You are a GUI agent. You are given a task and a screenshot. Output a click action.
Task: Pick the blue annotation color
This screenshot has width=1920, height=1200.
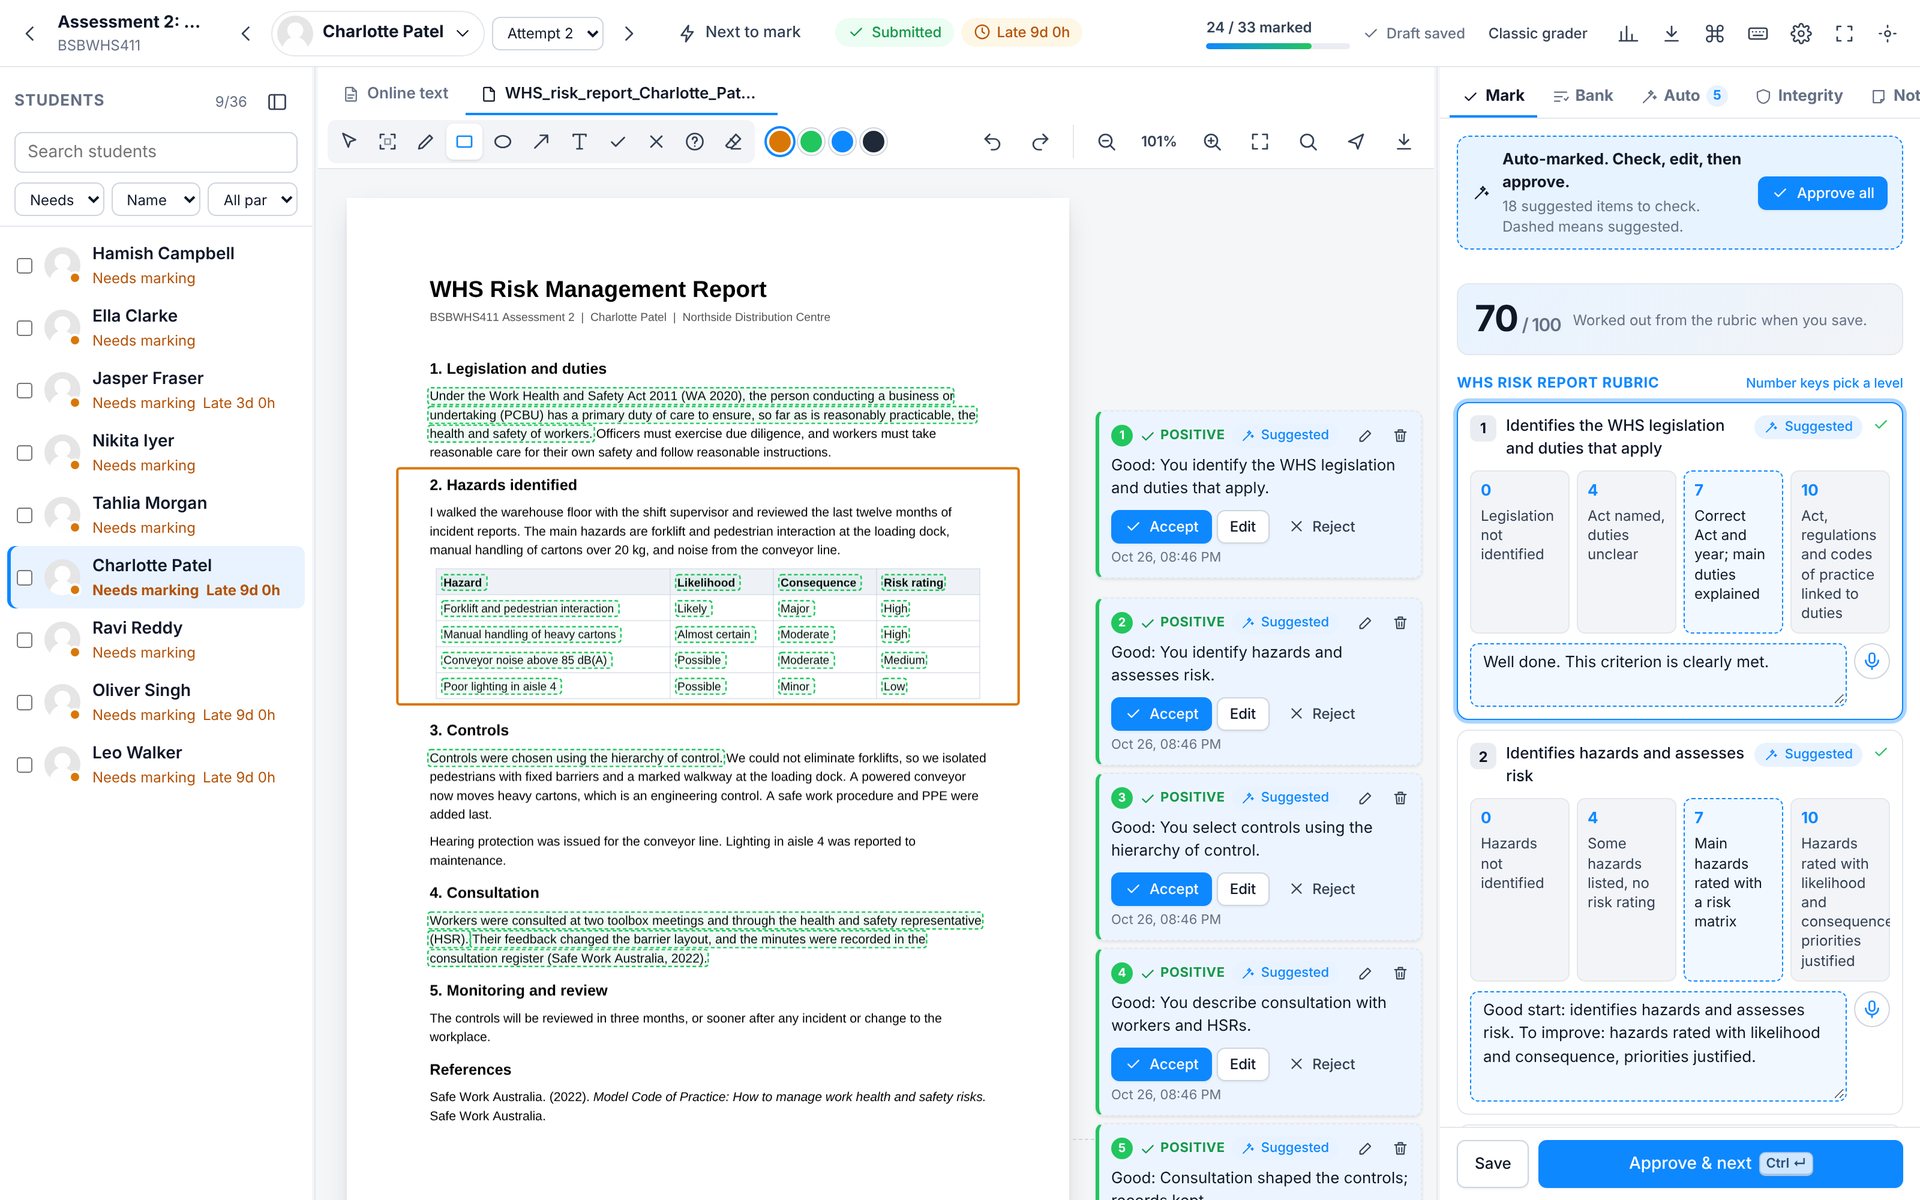tap(842, 142)
